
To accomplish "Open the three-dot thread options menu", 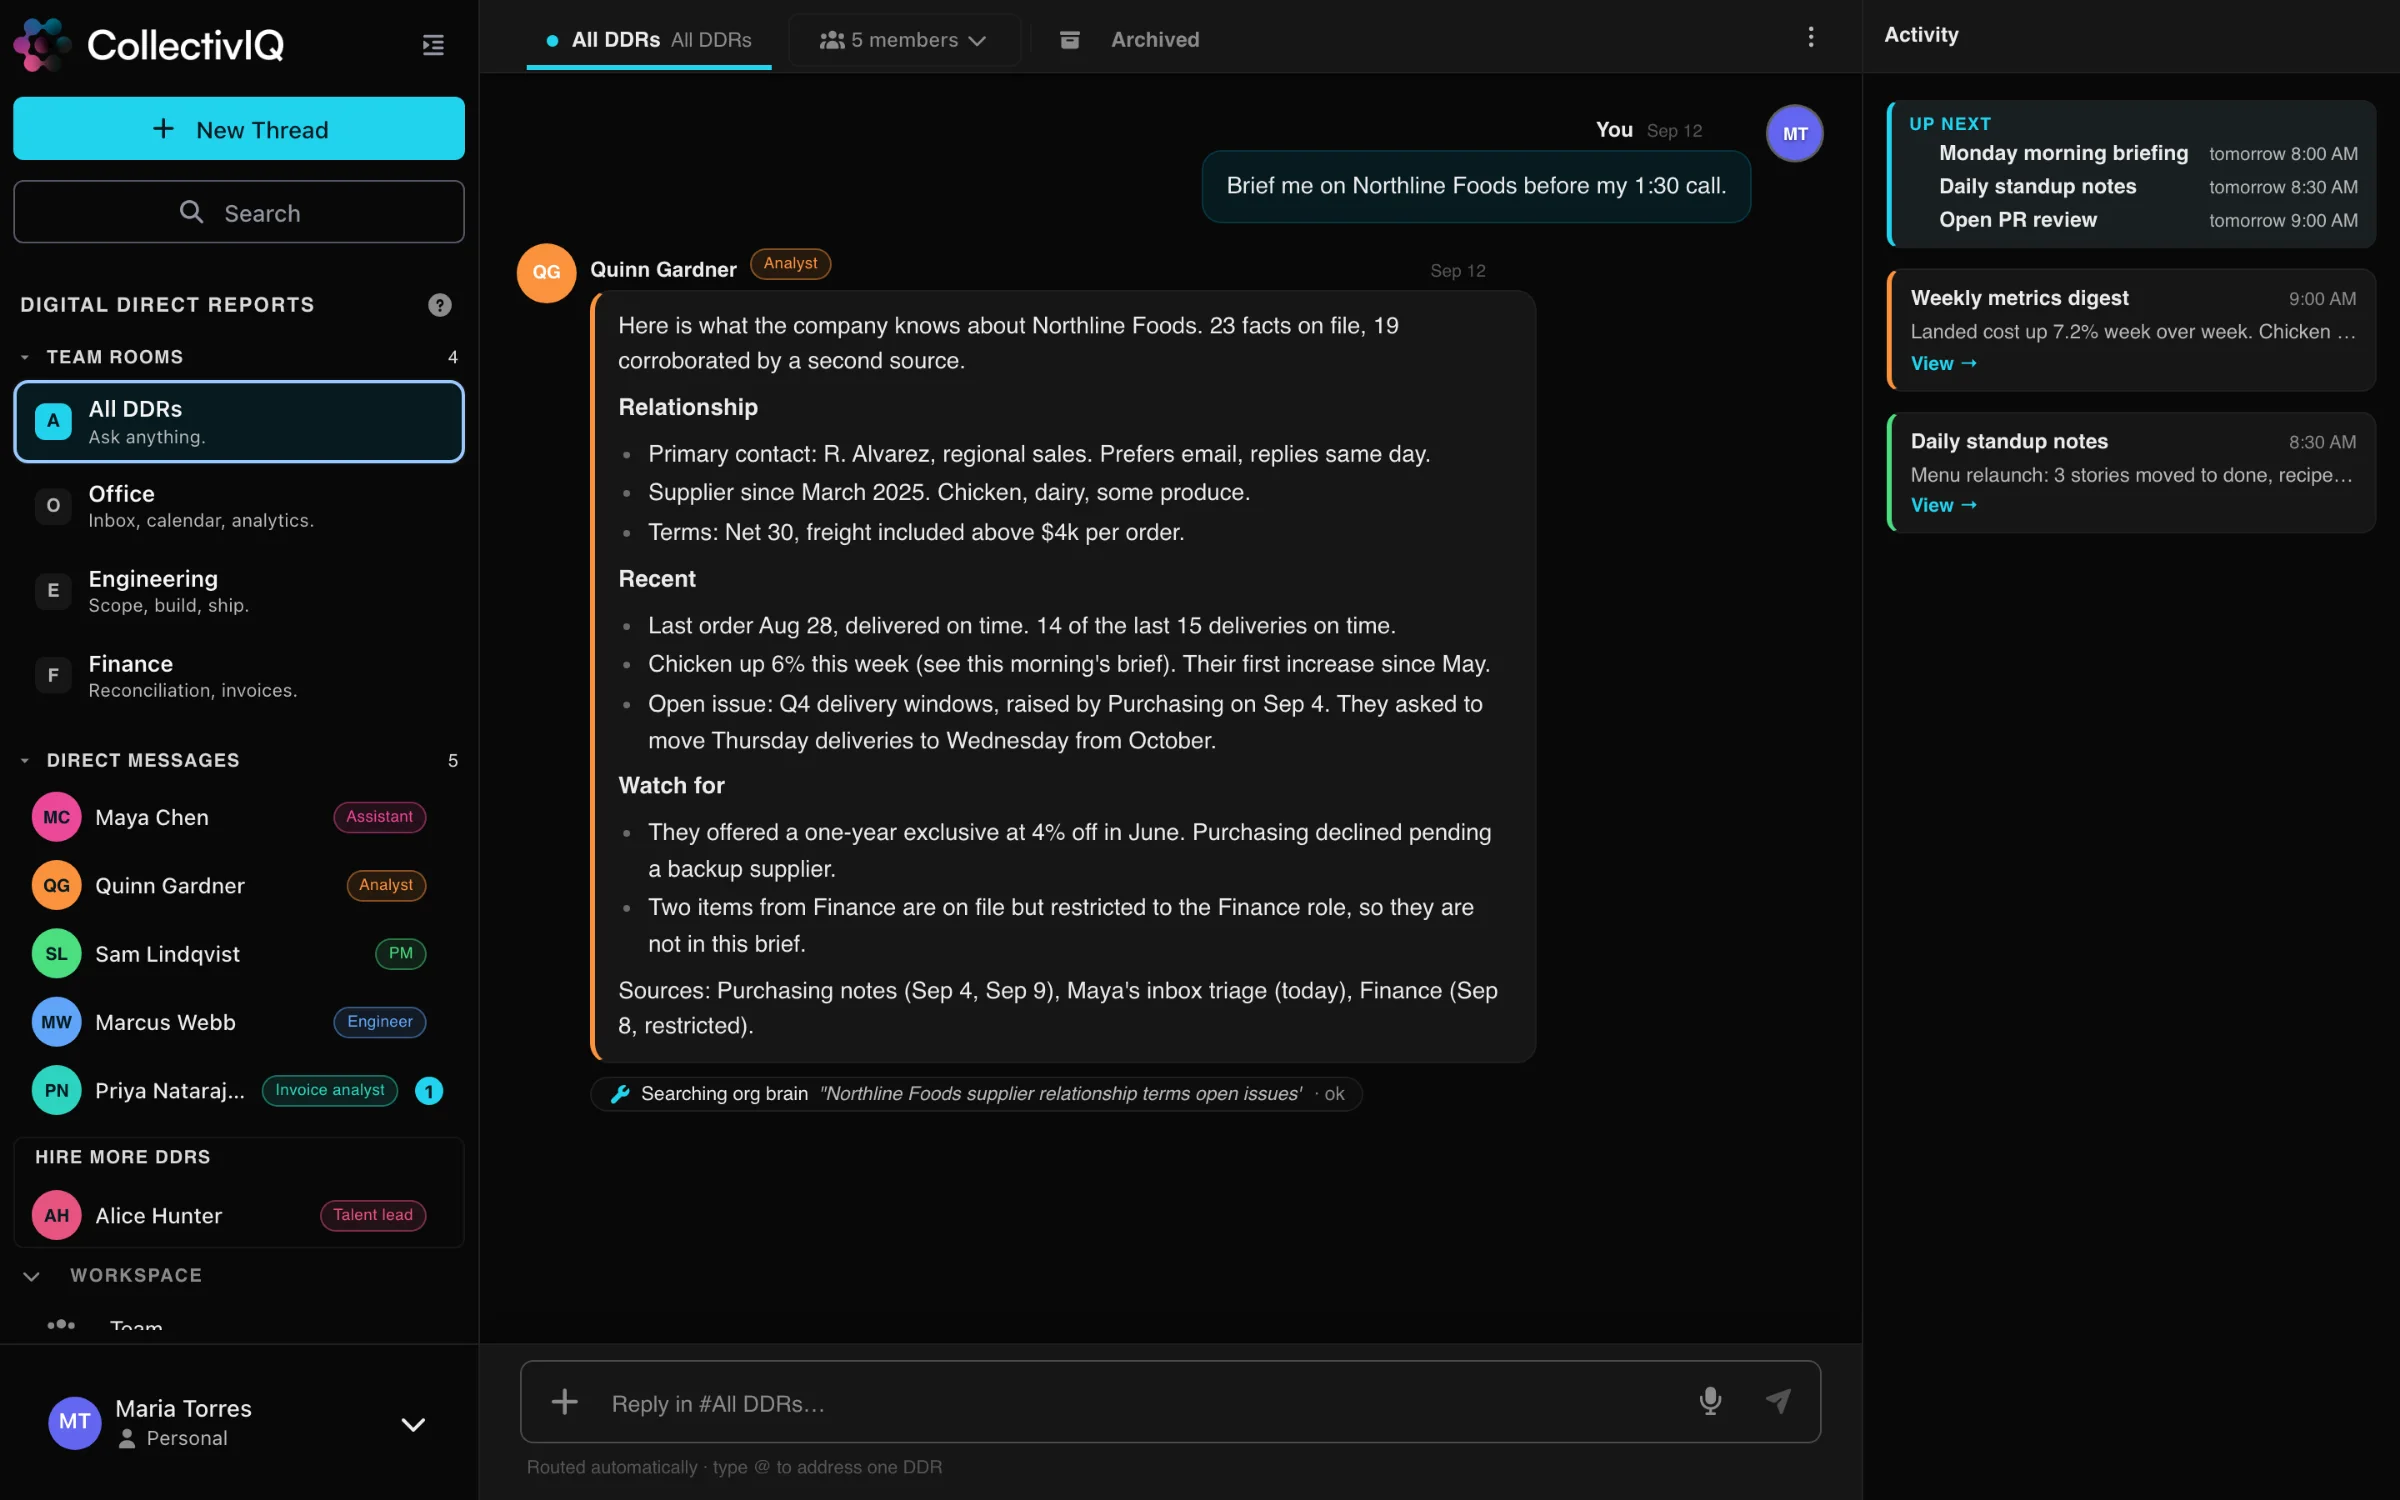I will [x=1811, y=37].
